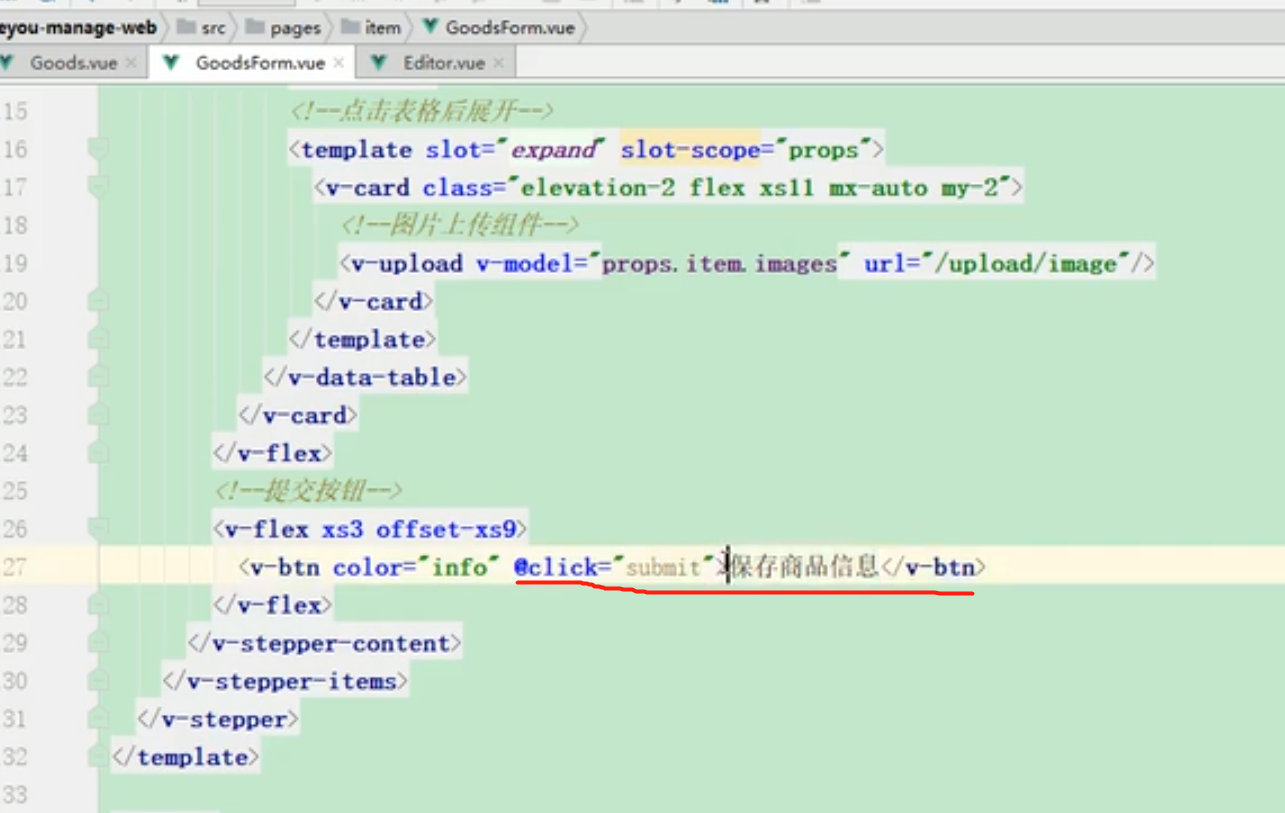Click closing v-card tag on line 23

coord(297,415)
